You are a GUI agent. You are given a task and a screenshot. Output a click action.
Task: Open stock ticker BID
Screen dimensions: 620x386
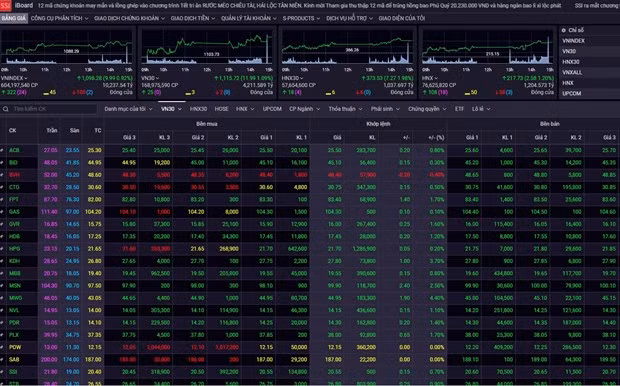click(13, 163)
